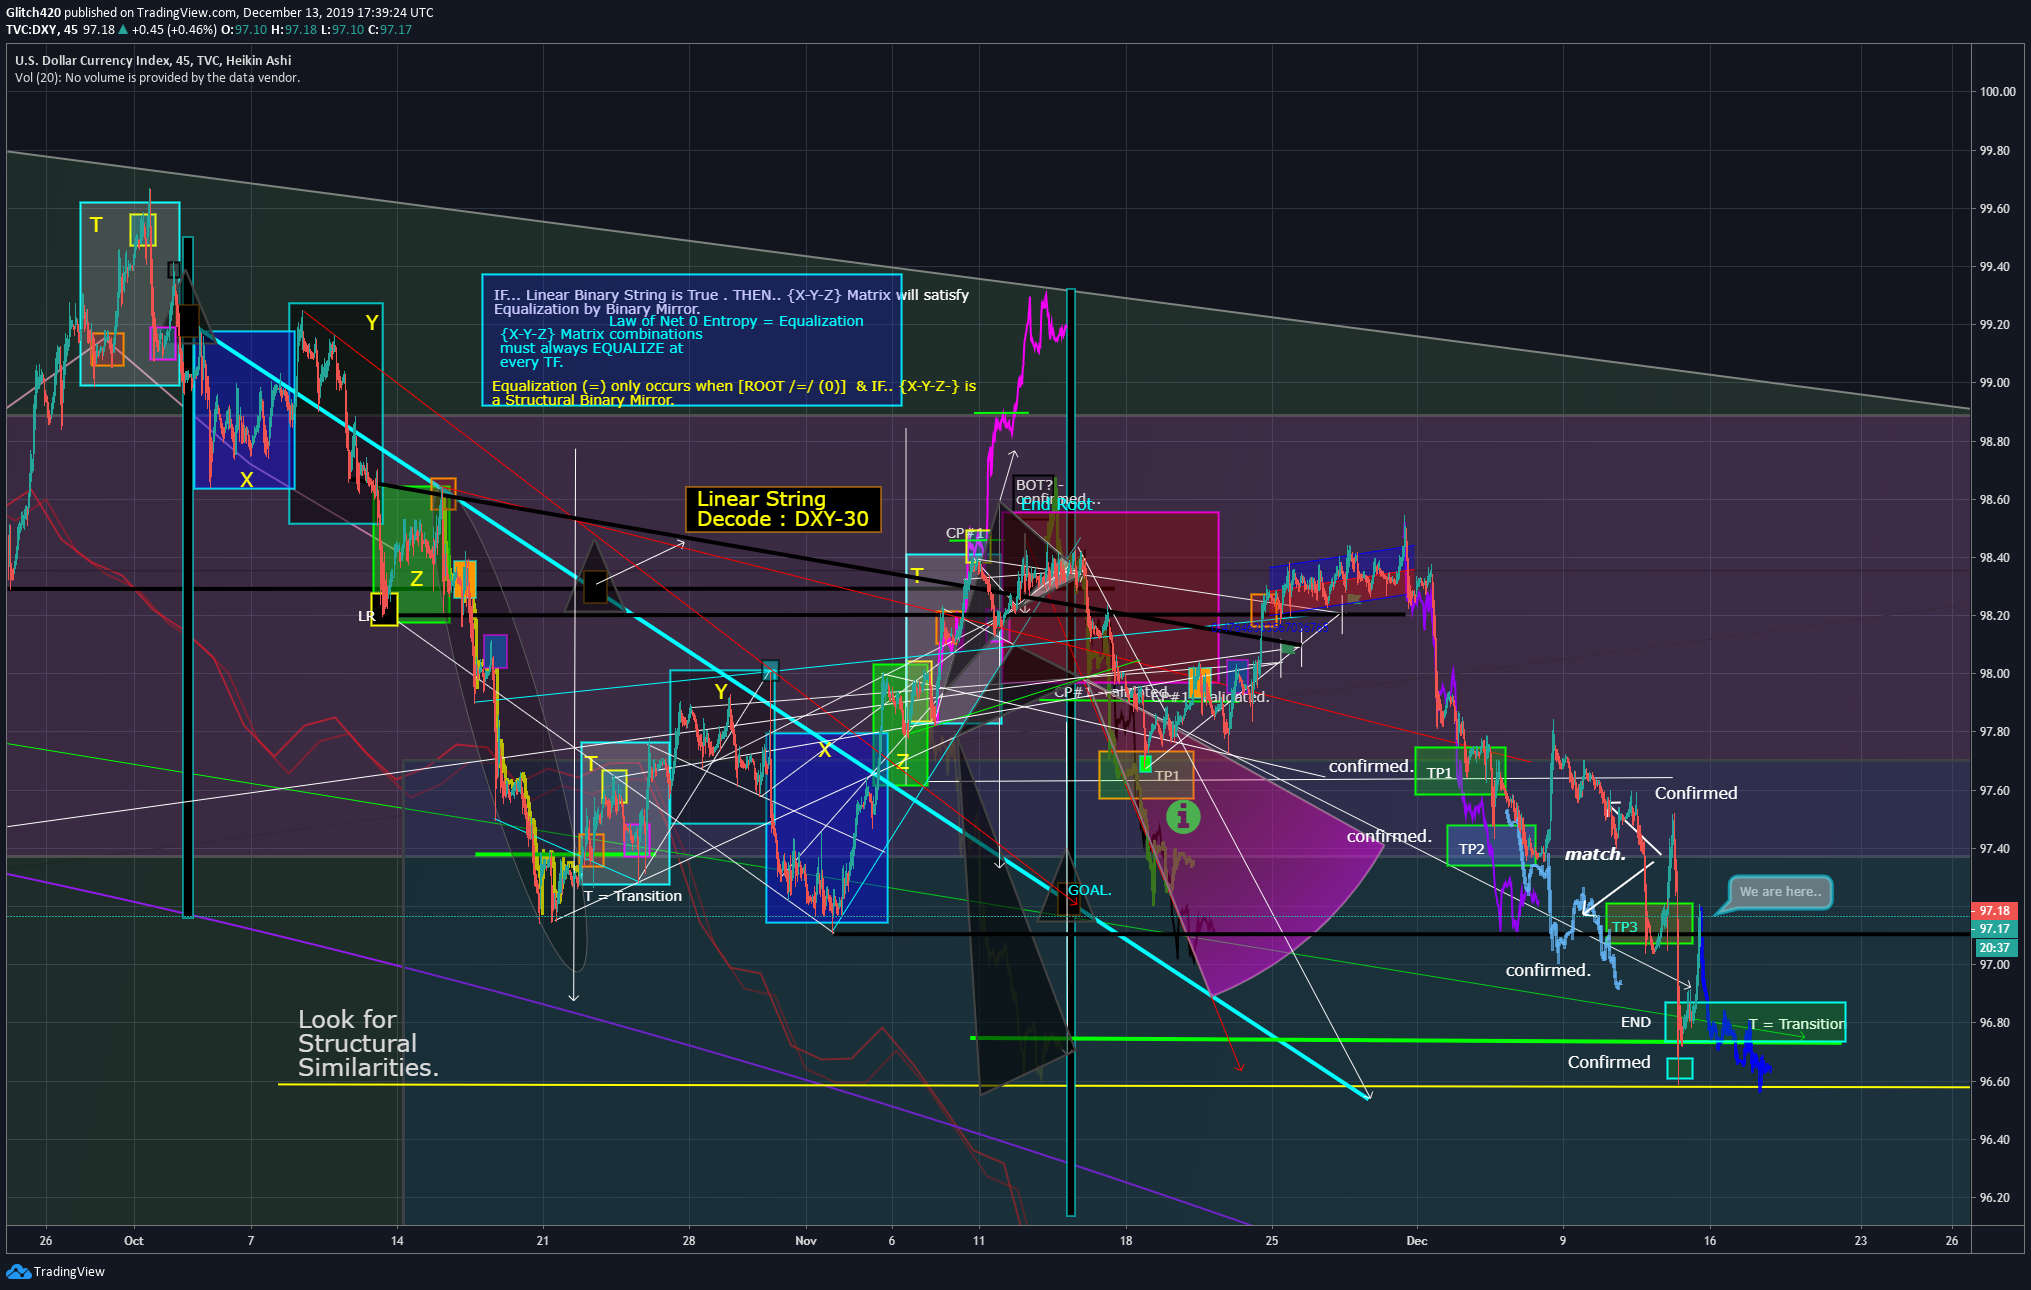Select the 'GOAL.' annotation
This screenshot has height=1290, width=2031.
(x=1090, y=890)
